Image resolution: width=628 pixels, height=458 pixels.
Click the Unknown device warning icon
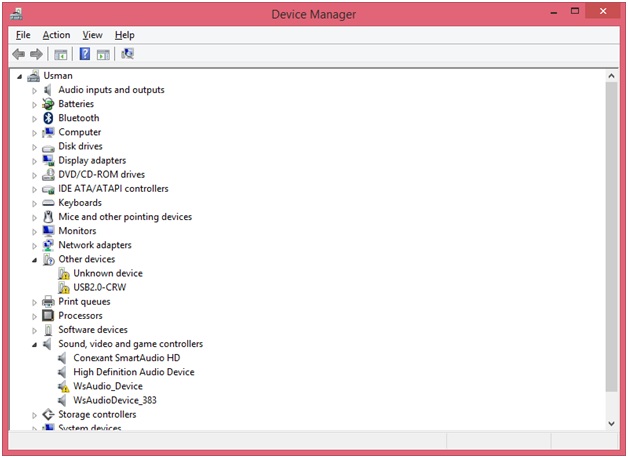63,274
